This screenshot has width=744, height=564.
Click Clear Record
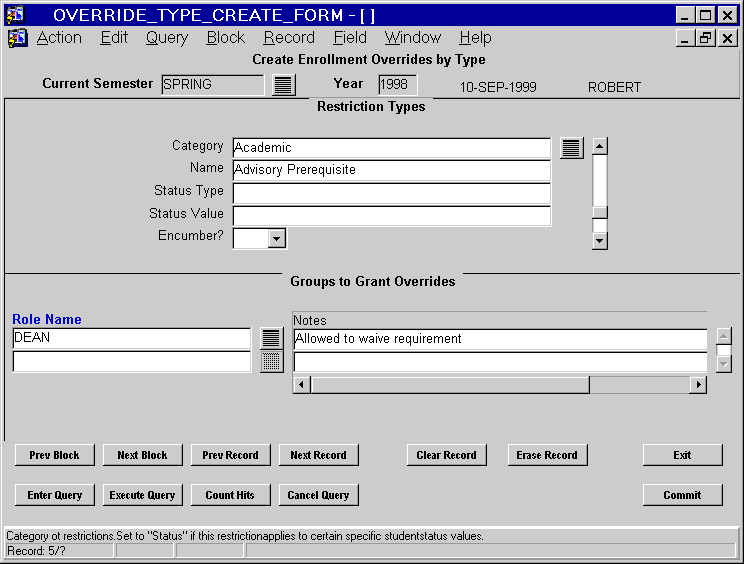(x=446, y=455)
